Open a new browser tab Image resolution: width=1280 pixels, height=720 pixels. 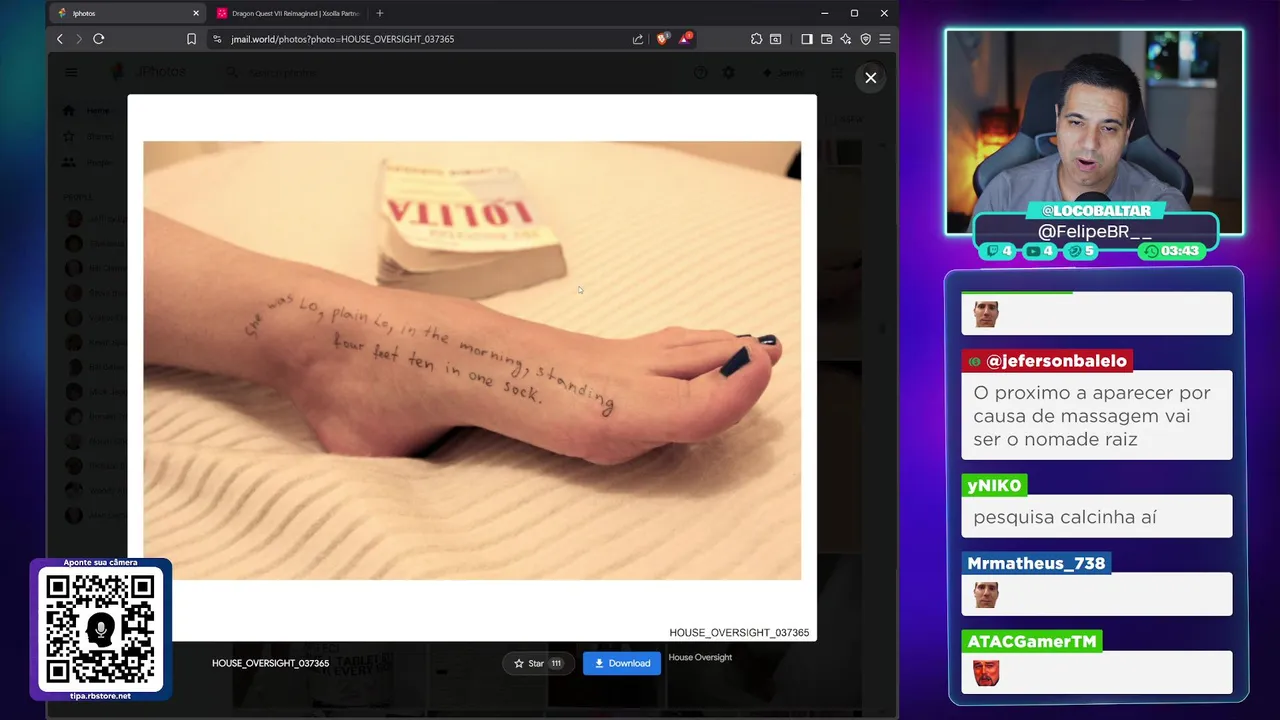click(x=380, y=13)
